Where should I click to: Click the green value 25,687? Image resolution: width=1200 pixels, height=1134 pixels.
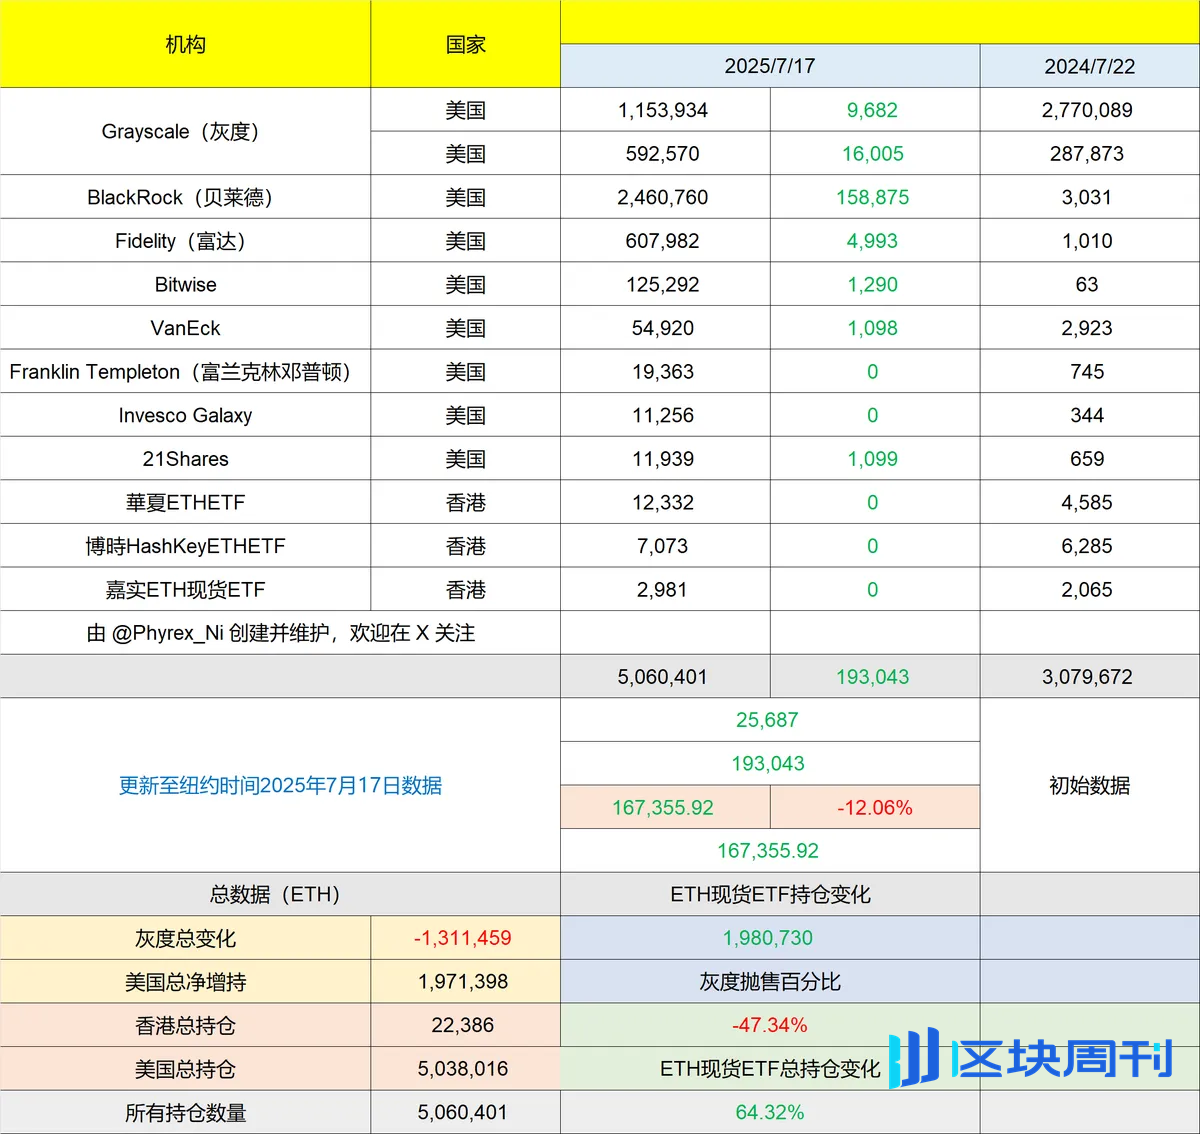coord(768,720)
